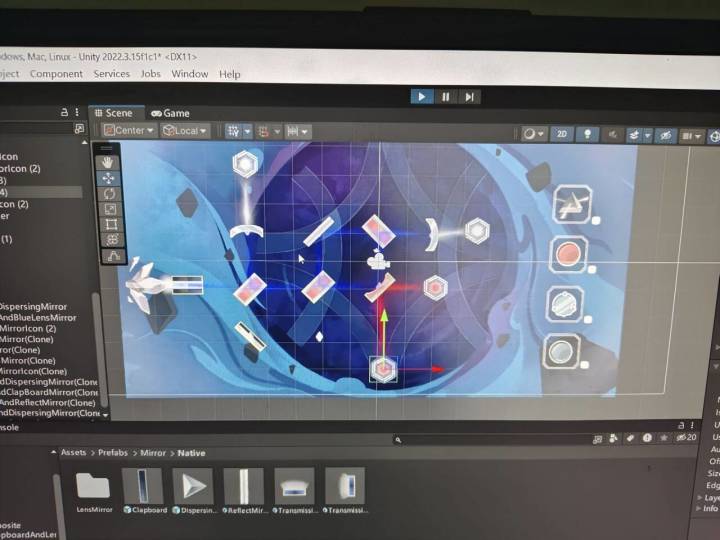Toggle scene effects rendering
The height and width of the screenshot is (540, 720).
634,135
